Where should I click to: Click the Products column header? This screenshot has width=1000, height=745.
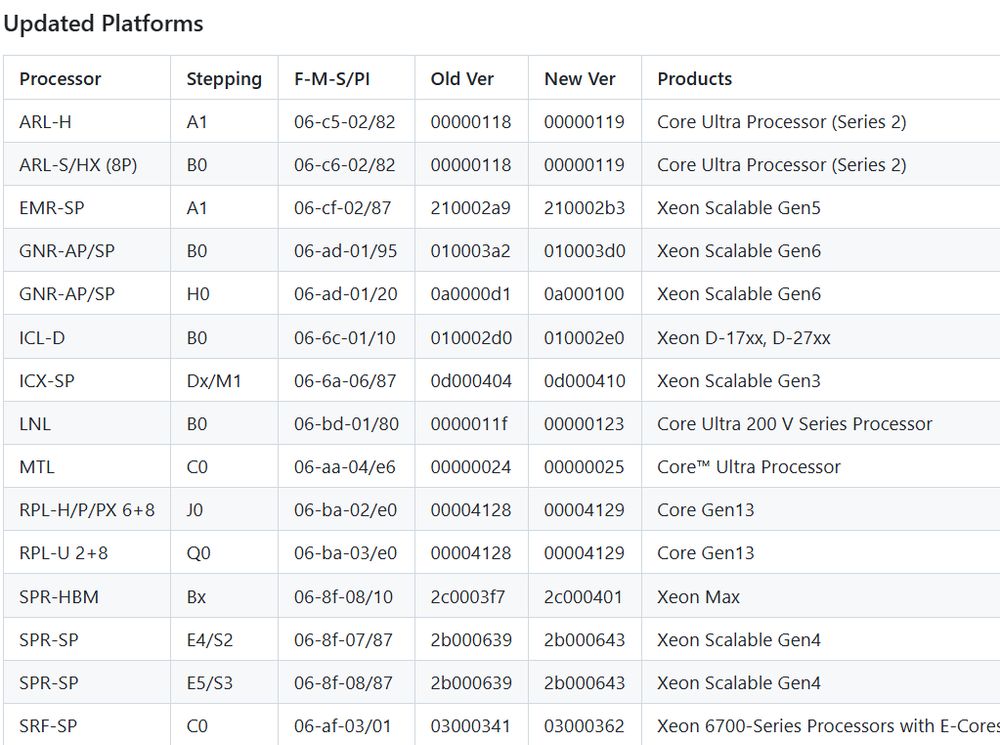694,79
